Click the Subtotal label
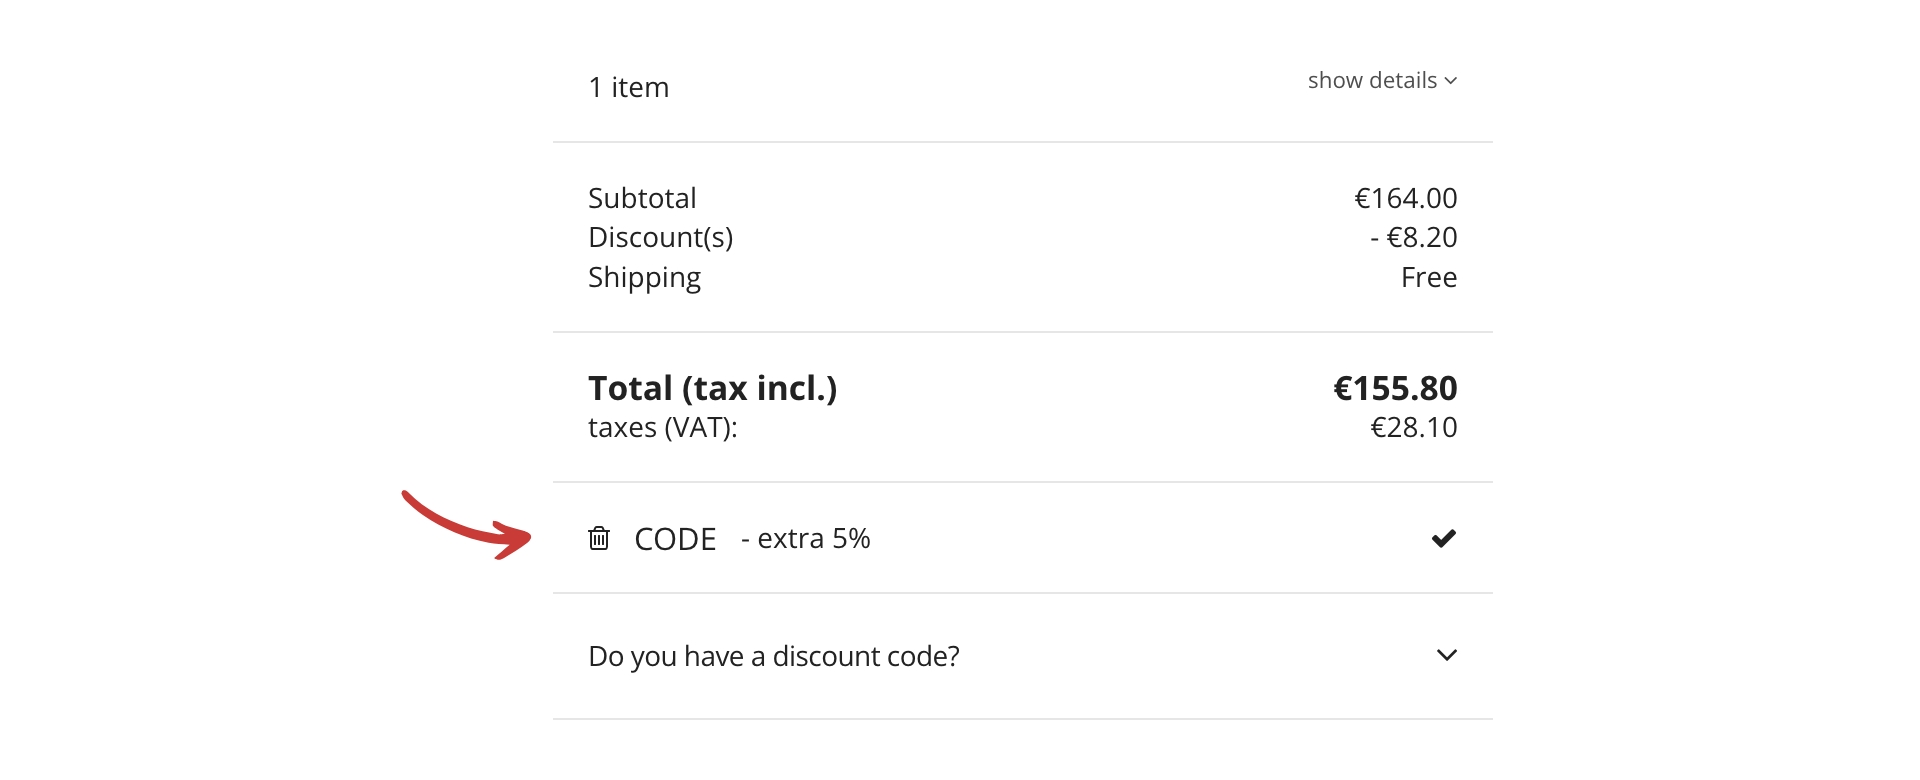 click(642, 198)
